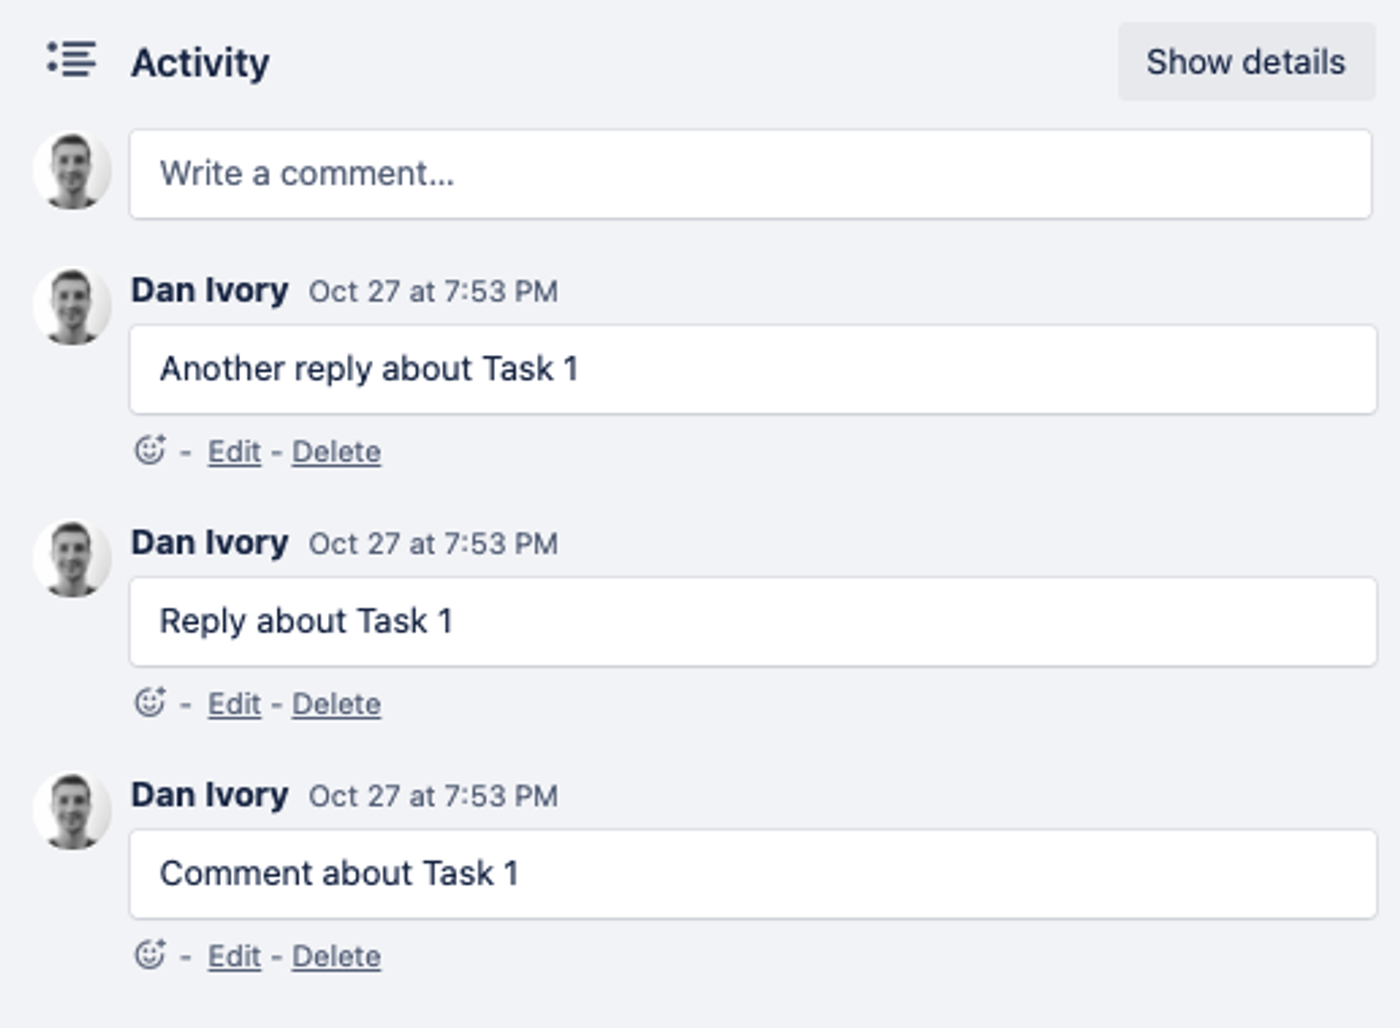Image resolution: width=1400 pixels, height=1028 pixels.
Task: Add reaction to 'Reply about Task 1' comment
Action: tap(150, 703)
